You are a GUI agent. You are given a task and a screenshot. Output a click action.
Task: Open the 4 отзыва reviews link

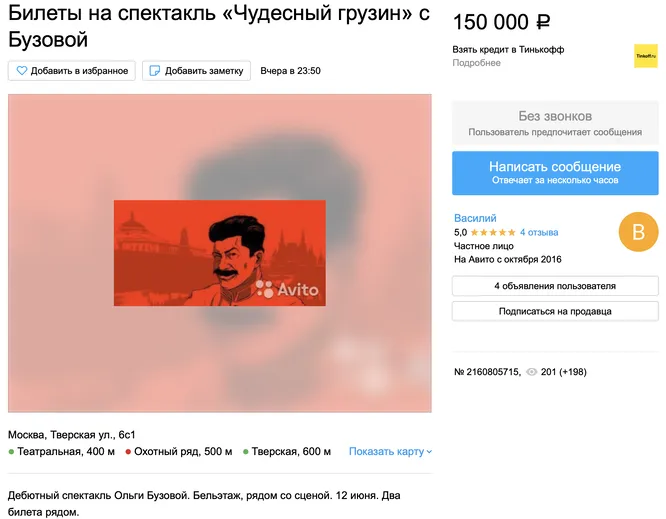click(539, 232)
